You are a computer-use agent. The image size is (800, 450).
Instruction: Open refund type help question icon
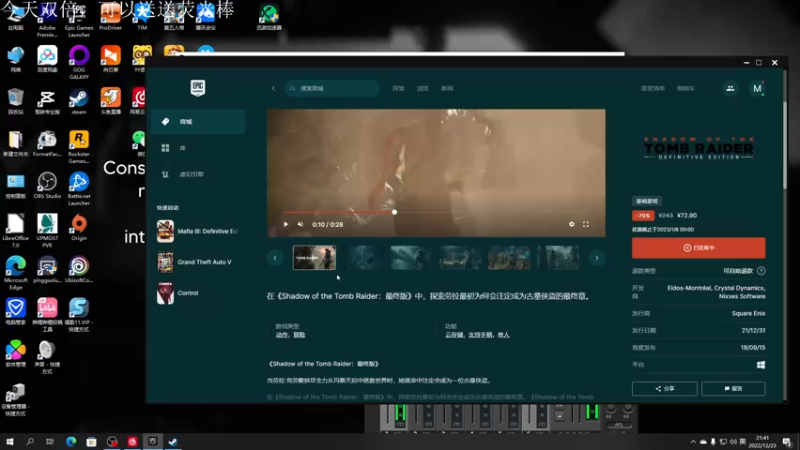(x=761, y=271)
